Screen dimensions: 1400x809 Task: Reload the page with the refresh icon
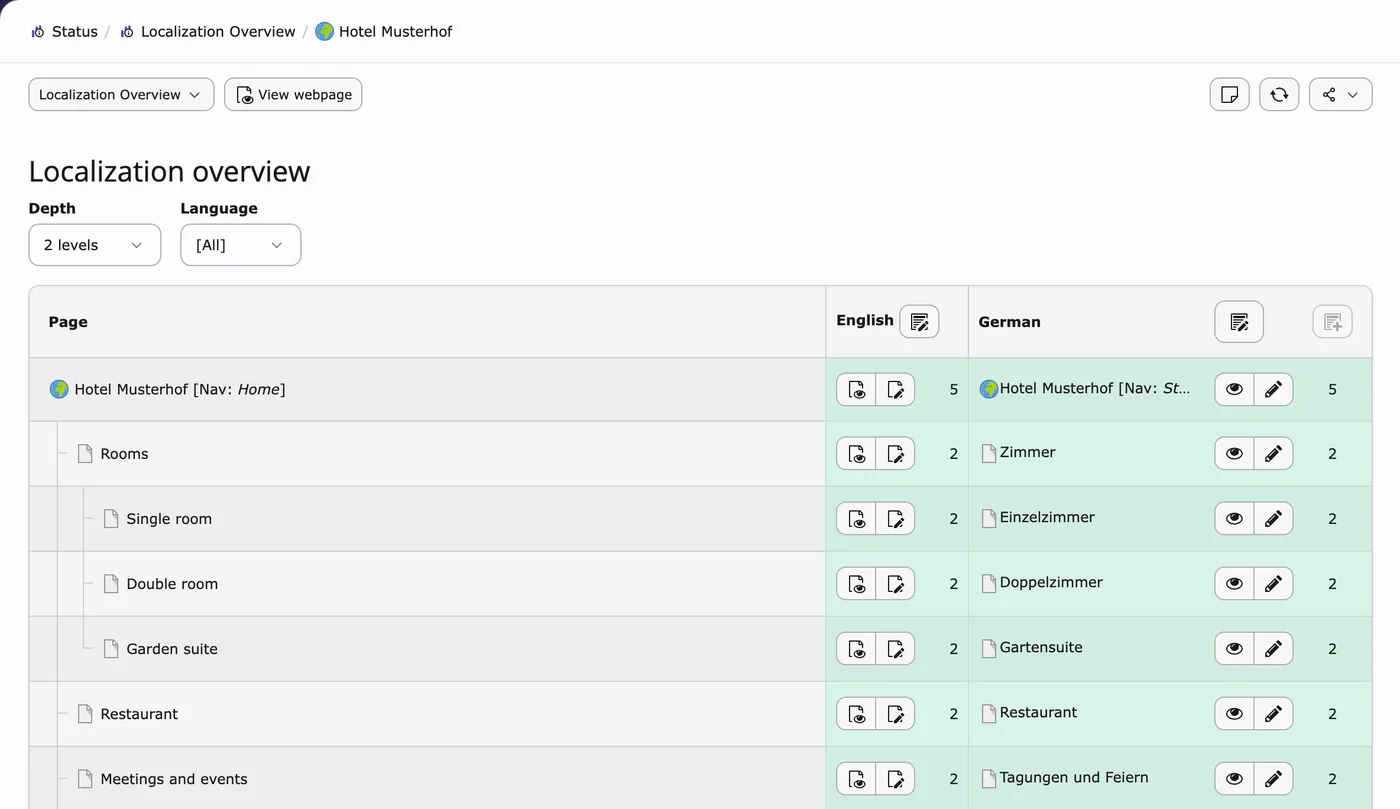pos(1279,95)
